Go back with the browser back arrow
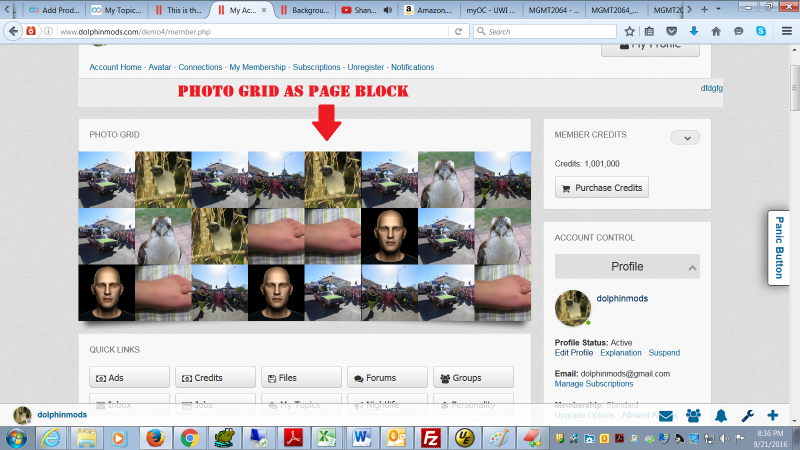Viewport: 800px width, 450px height. (x=13, y=32)
